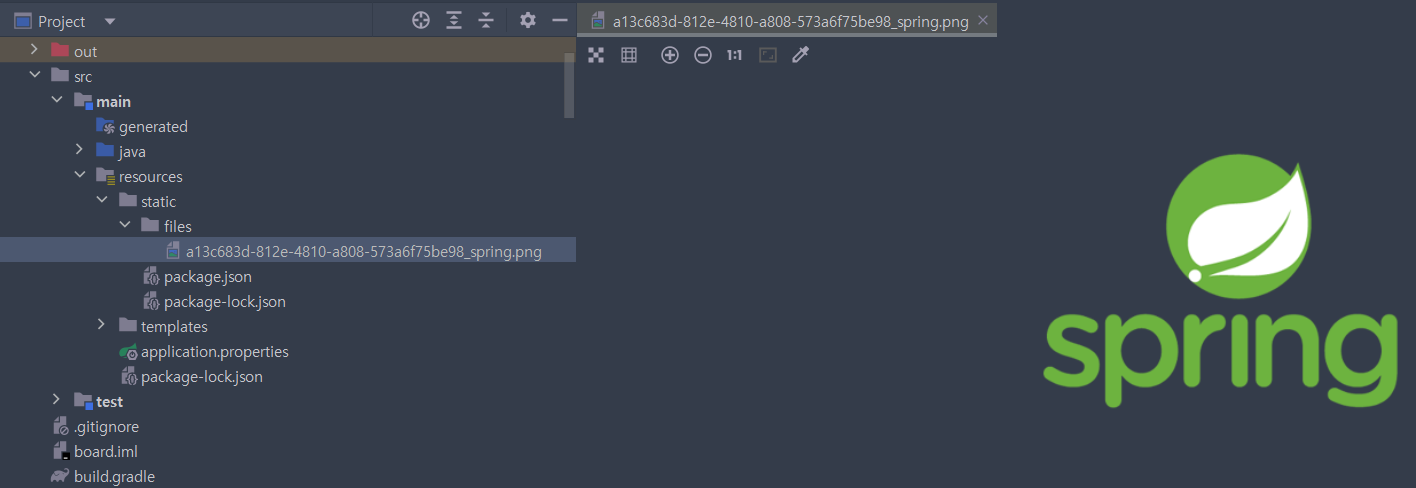The image size is (1416, 488).
Task: Click the spring.png file icon in tree
Action: [173, 251]
